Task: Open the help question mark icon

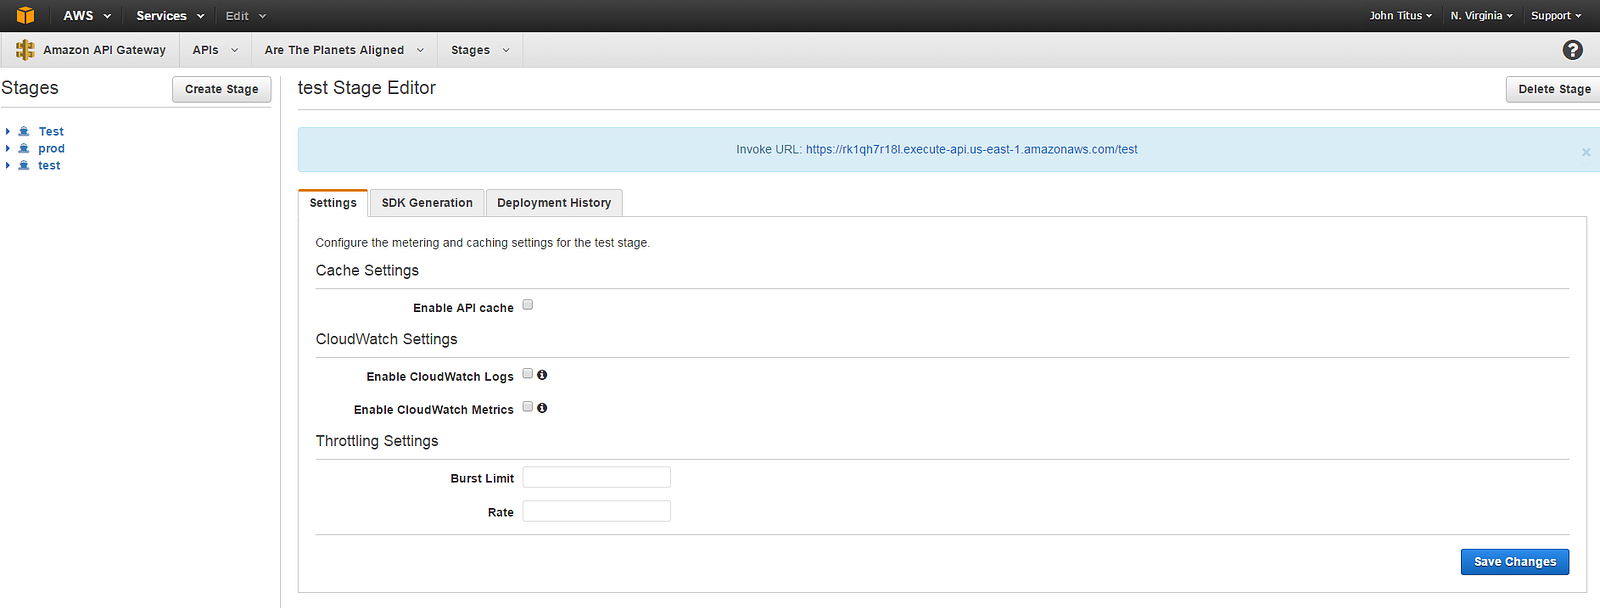Action: 1572,50
